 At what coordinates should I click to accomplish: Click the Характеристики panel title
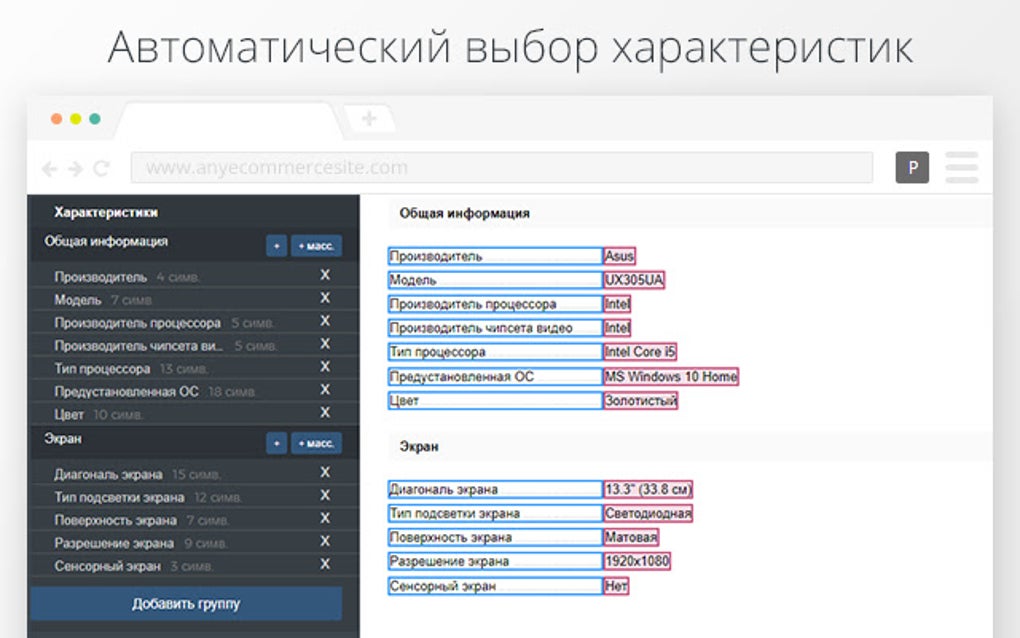(x=106, y=213)
